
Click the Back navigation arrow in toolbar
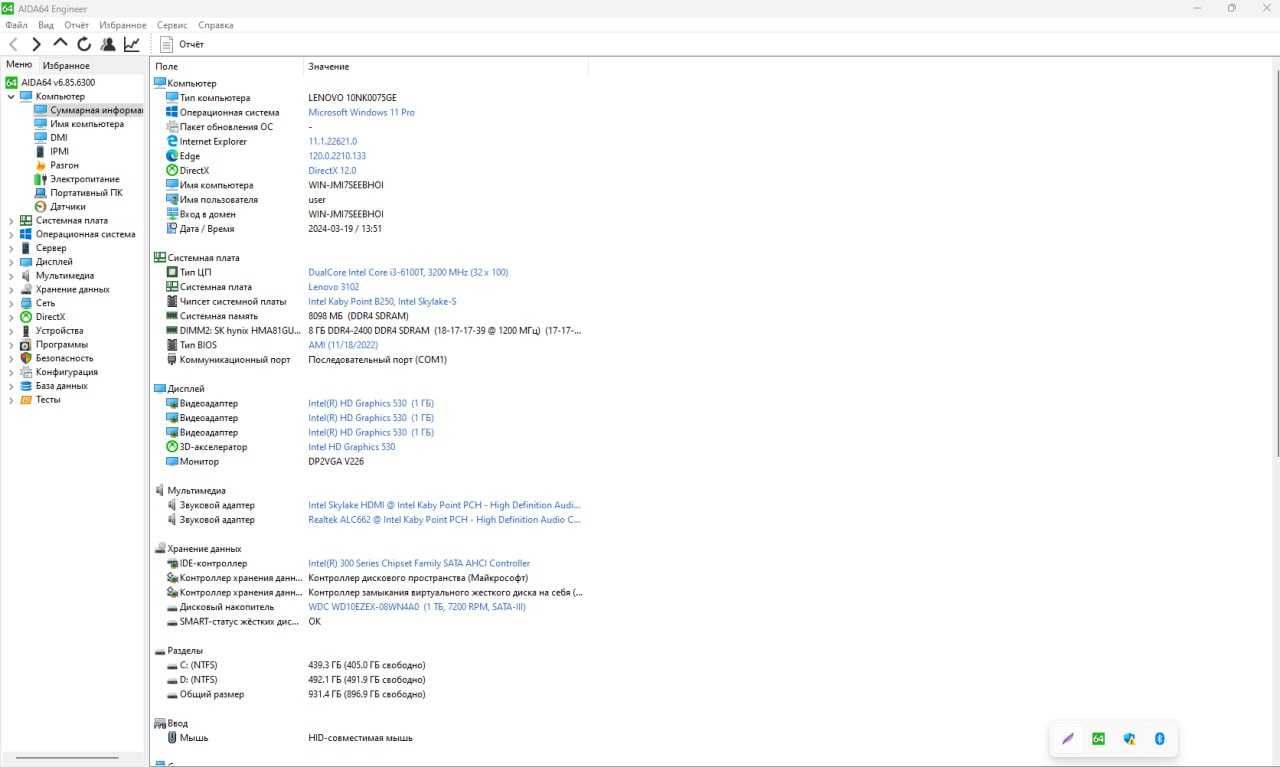[x=13, y=44]
